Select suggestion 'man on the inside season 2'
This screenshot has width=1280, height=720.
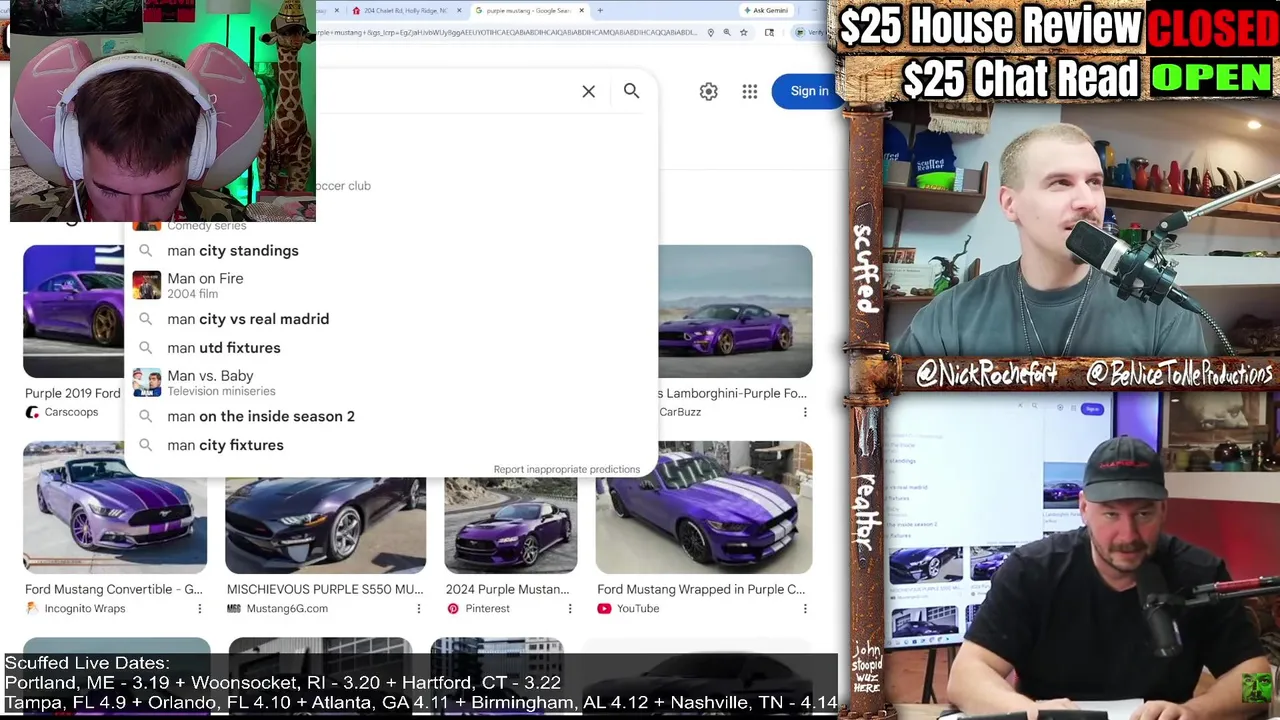[x=390, y=416]
